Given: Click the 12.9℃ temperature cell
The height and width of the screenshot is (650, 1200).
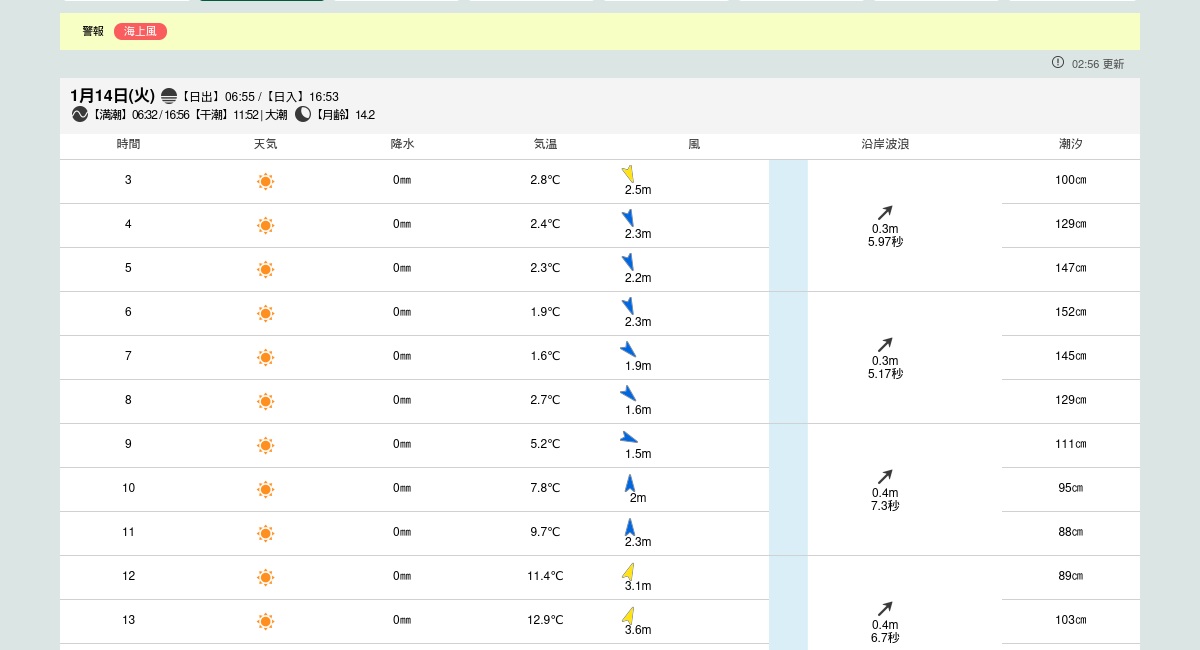Looking at the screenshot, I should click(x=545, y=620).
